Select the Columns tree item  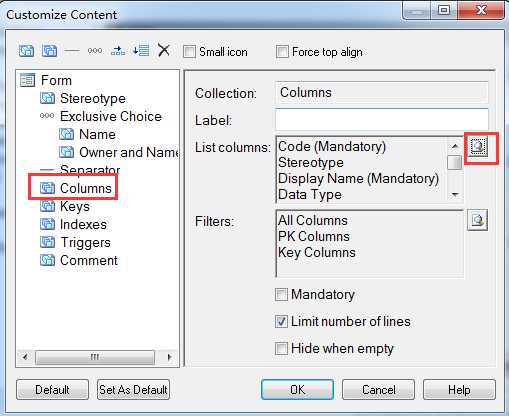(86, 188)
